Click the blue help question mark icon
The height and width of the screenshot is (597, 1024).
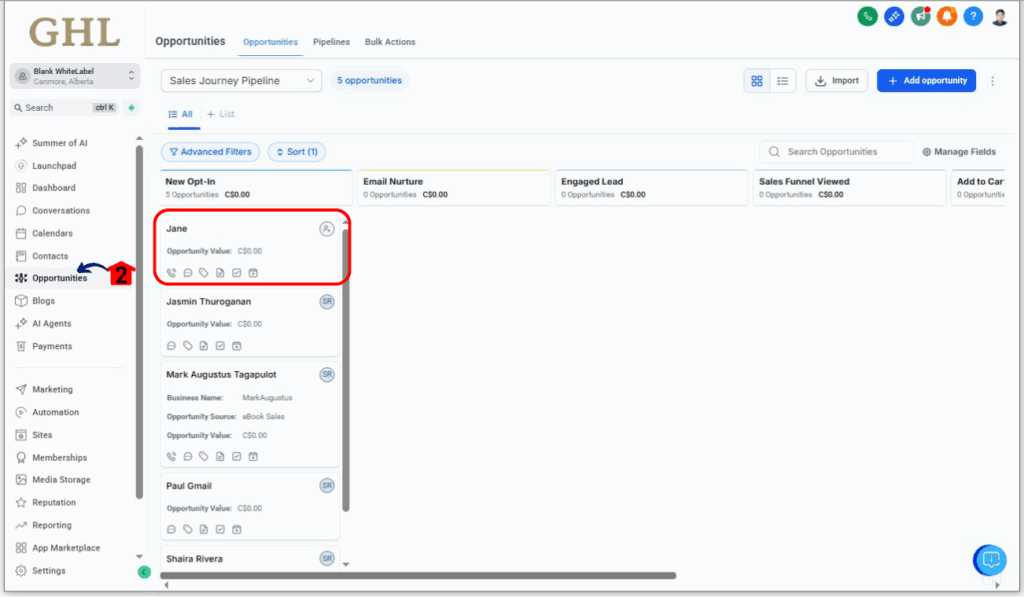973,16
